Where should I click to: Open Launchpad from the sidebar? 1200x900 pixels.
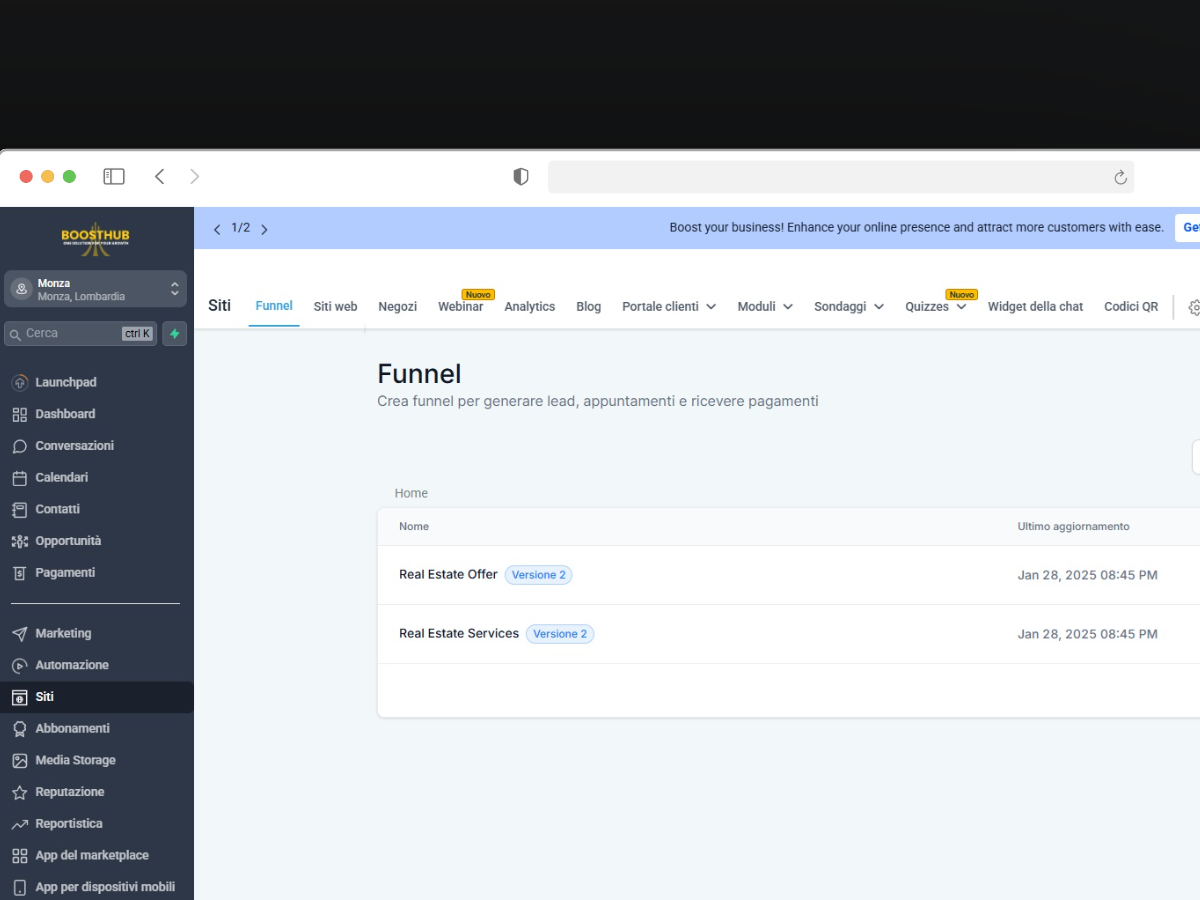pos(65,382)
